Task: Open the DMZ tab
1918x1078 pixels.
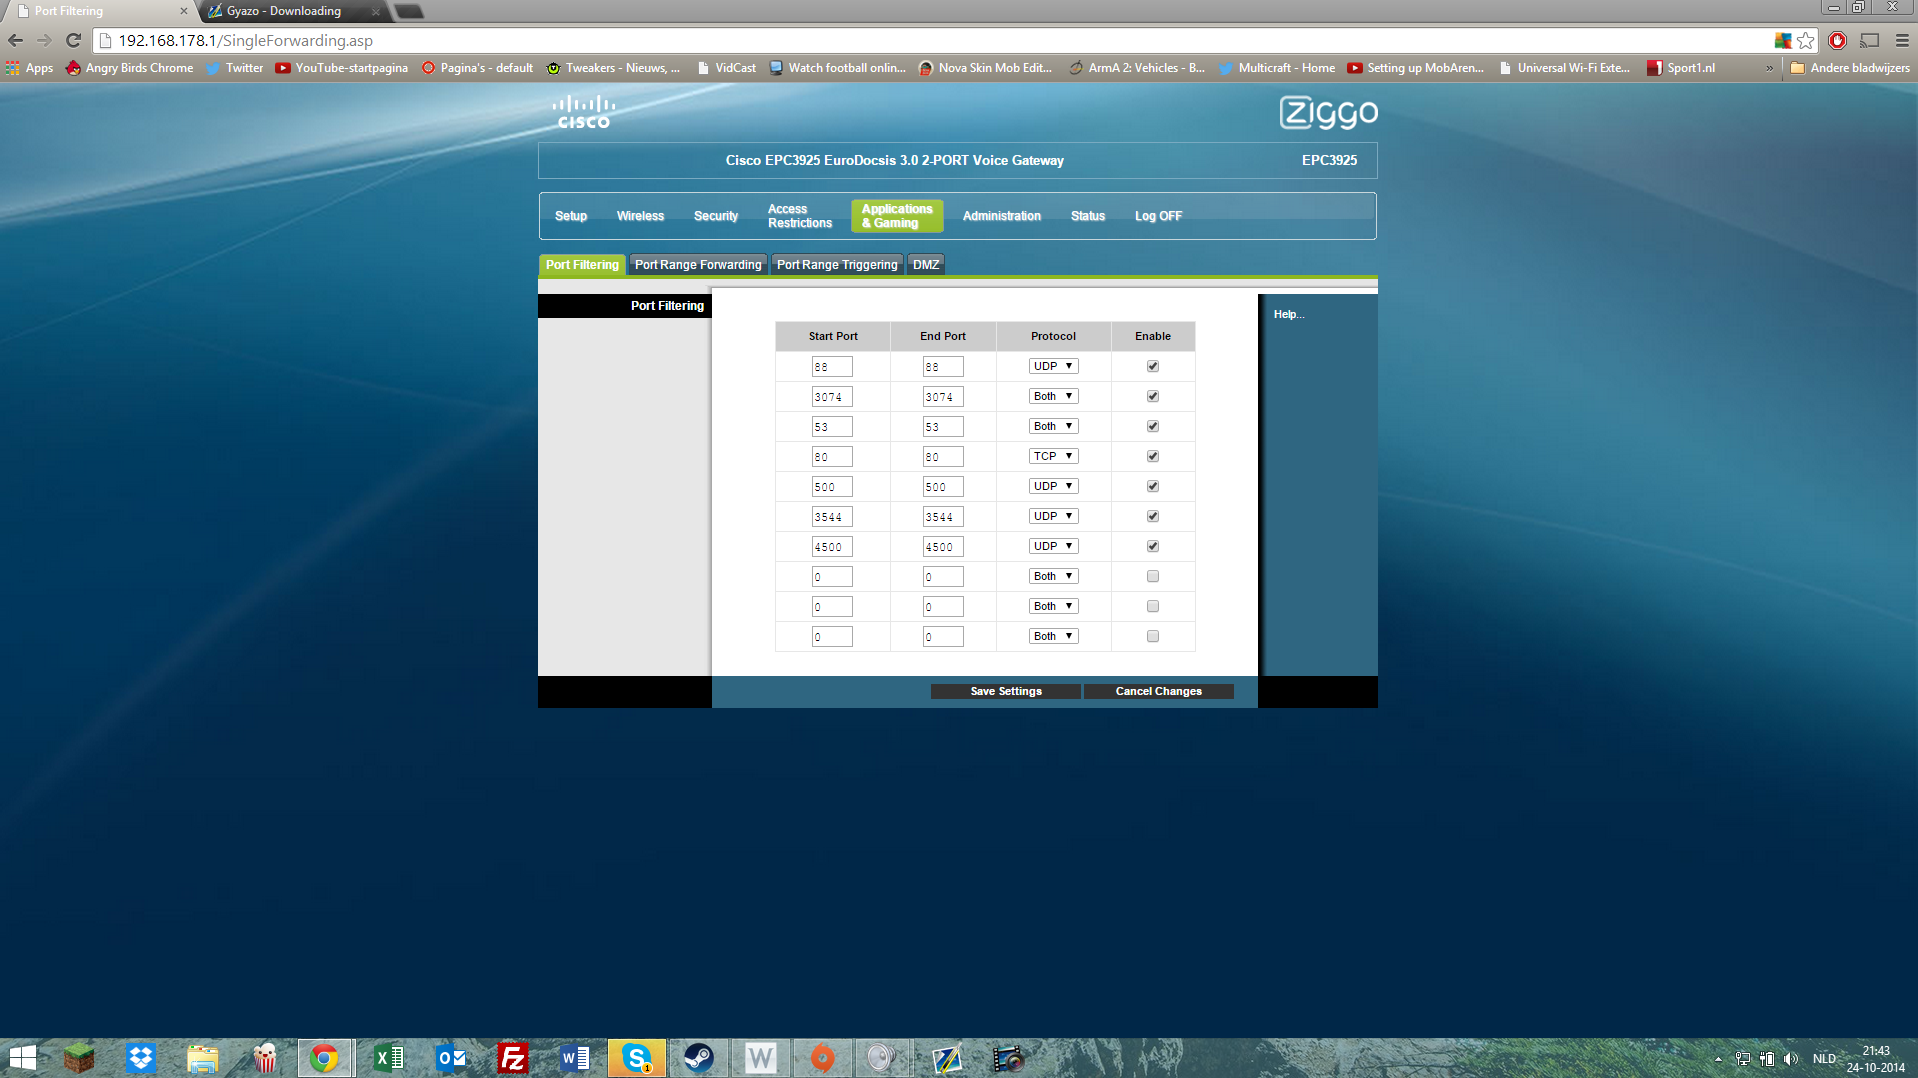Action: [926, 265]
